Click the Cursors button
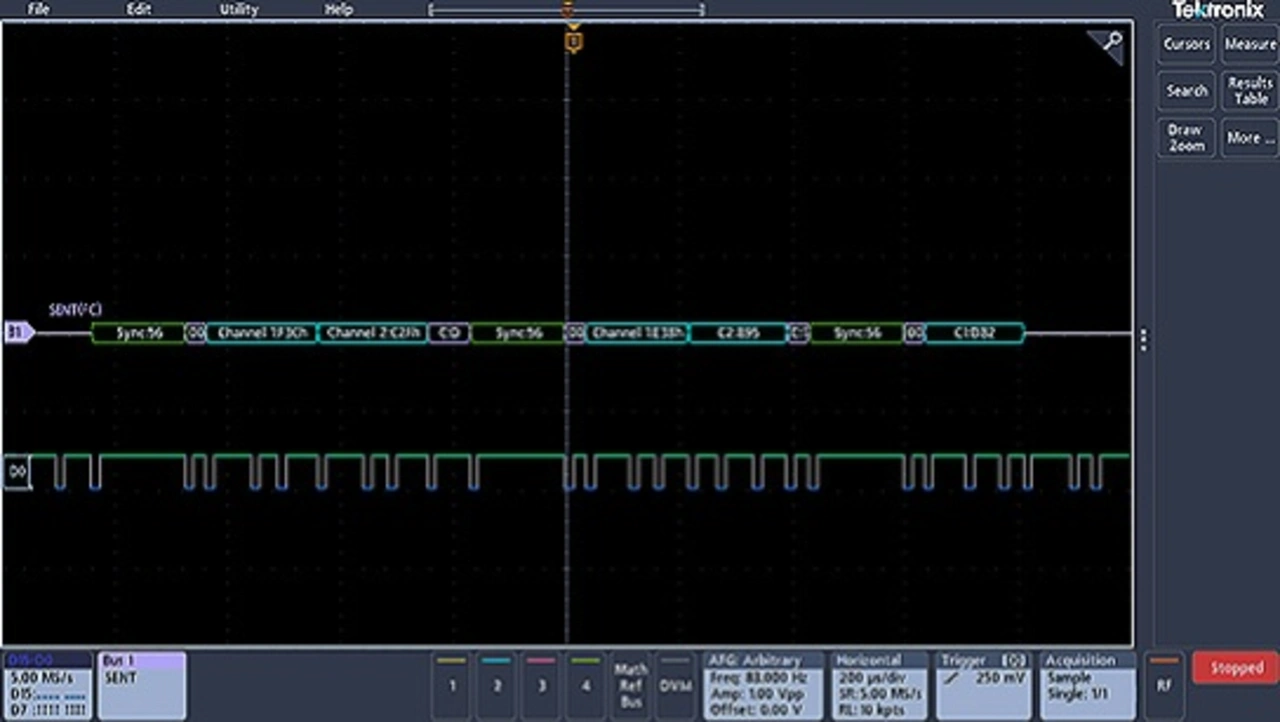Viewport: 1280px width, 722px height. (x=1186, y=44)
